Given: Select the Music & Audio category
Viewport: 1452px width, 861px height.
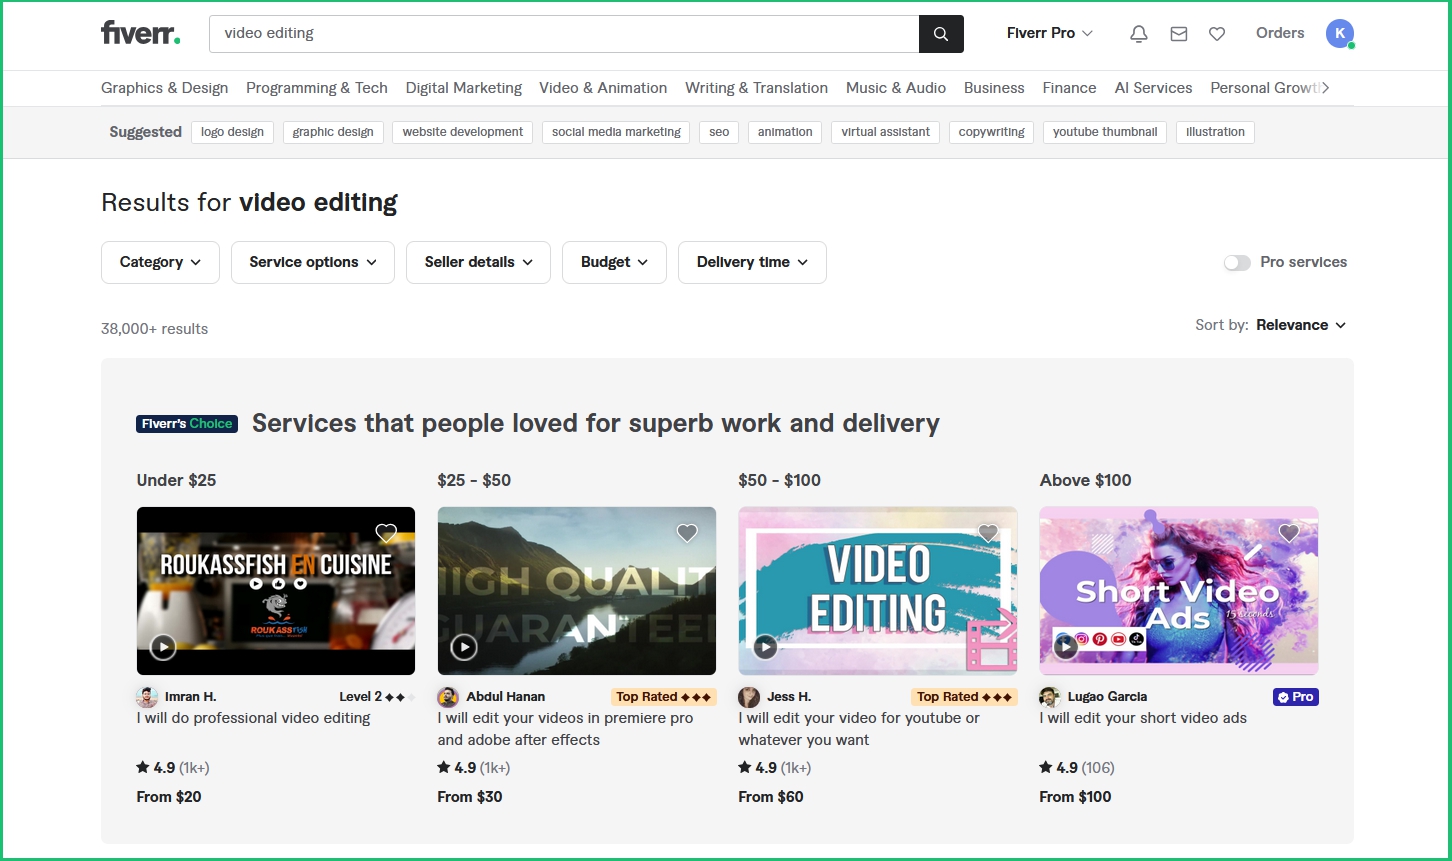Looking at the screenshot, I should (x=895, y=88).
